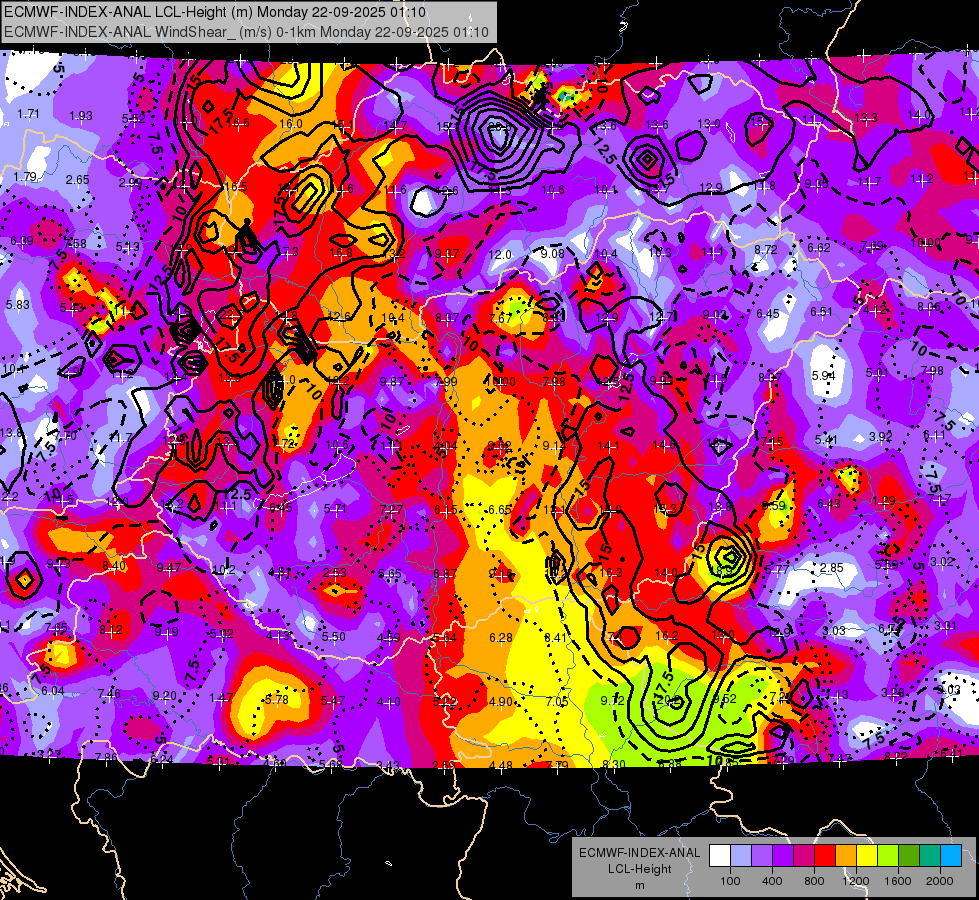Click the ECMWF-INDEX-ANAL label in the legend

(x=639, y=853)
